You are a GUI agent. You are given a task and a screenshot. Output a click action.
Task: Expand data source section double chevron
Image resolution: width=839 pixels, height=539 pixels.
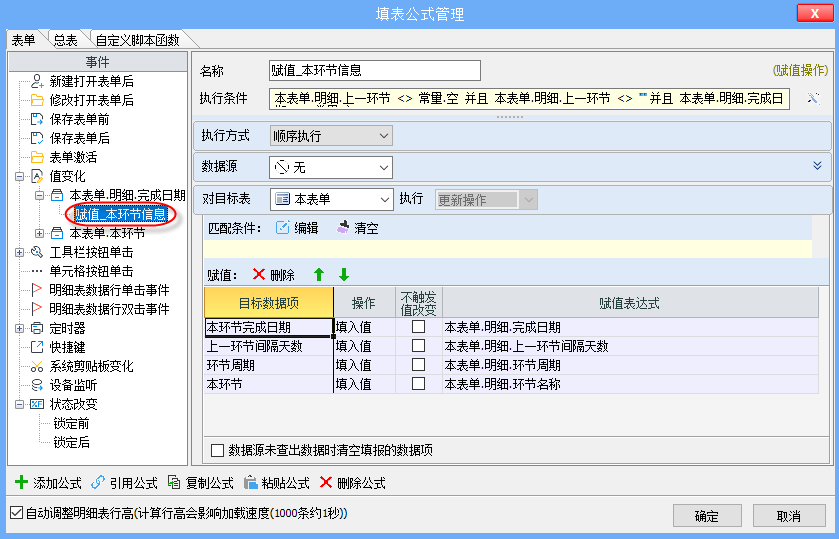817,166
